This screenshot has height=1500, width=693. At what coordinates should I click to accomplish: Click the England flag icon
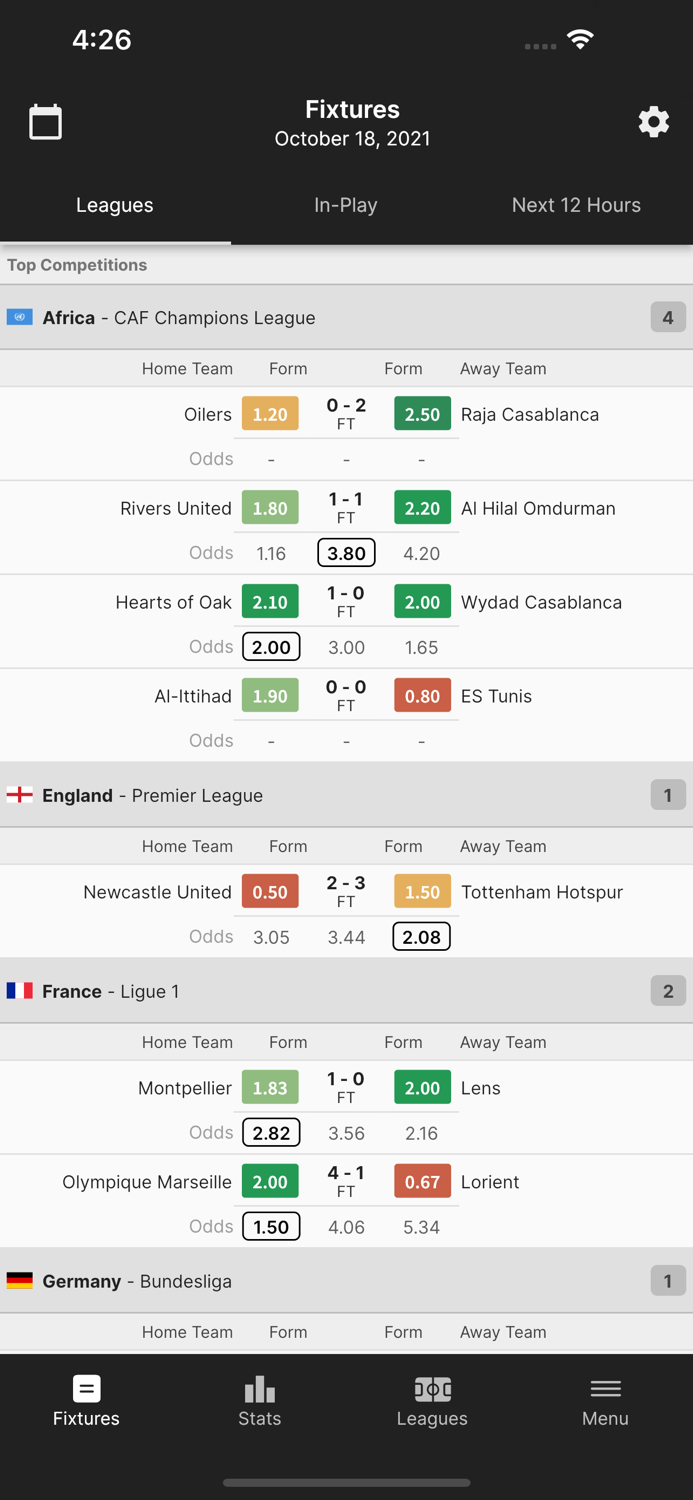tap(19, 795)
